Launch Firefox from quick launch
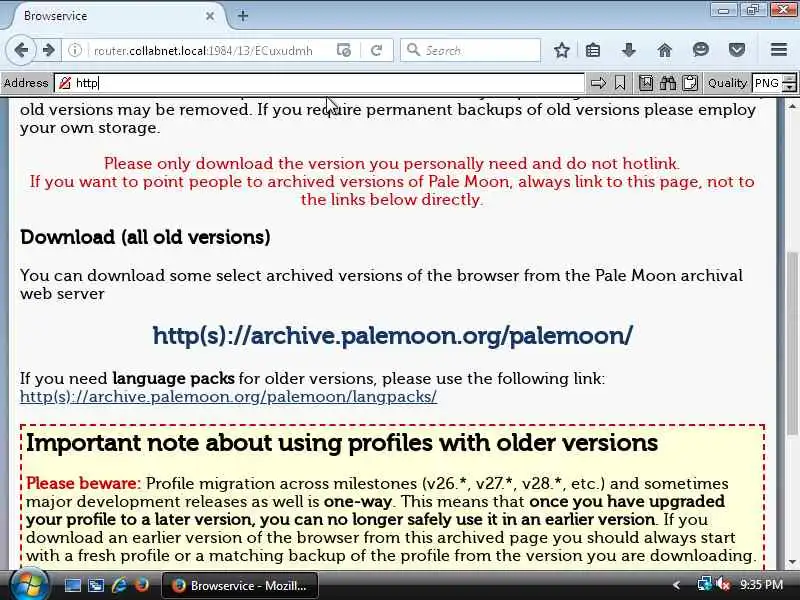The height and width of the screenshot is (600, 800). coord(142,585)
